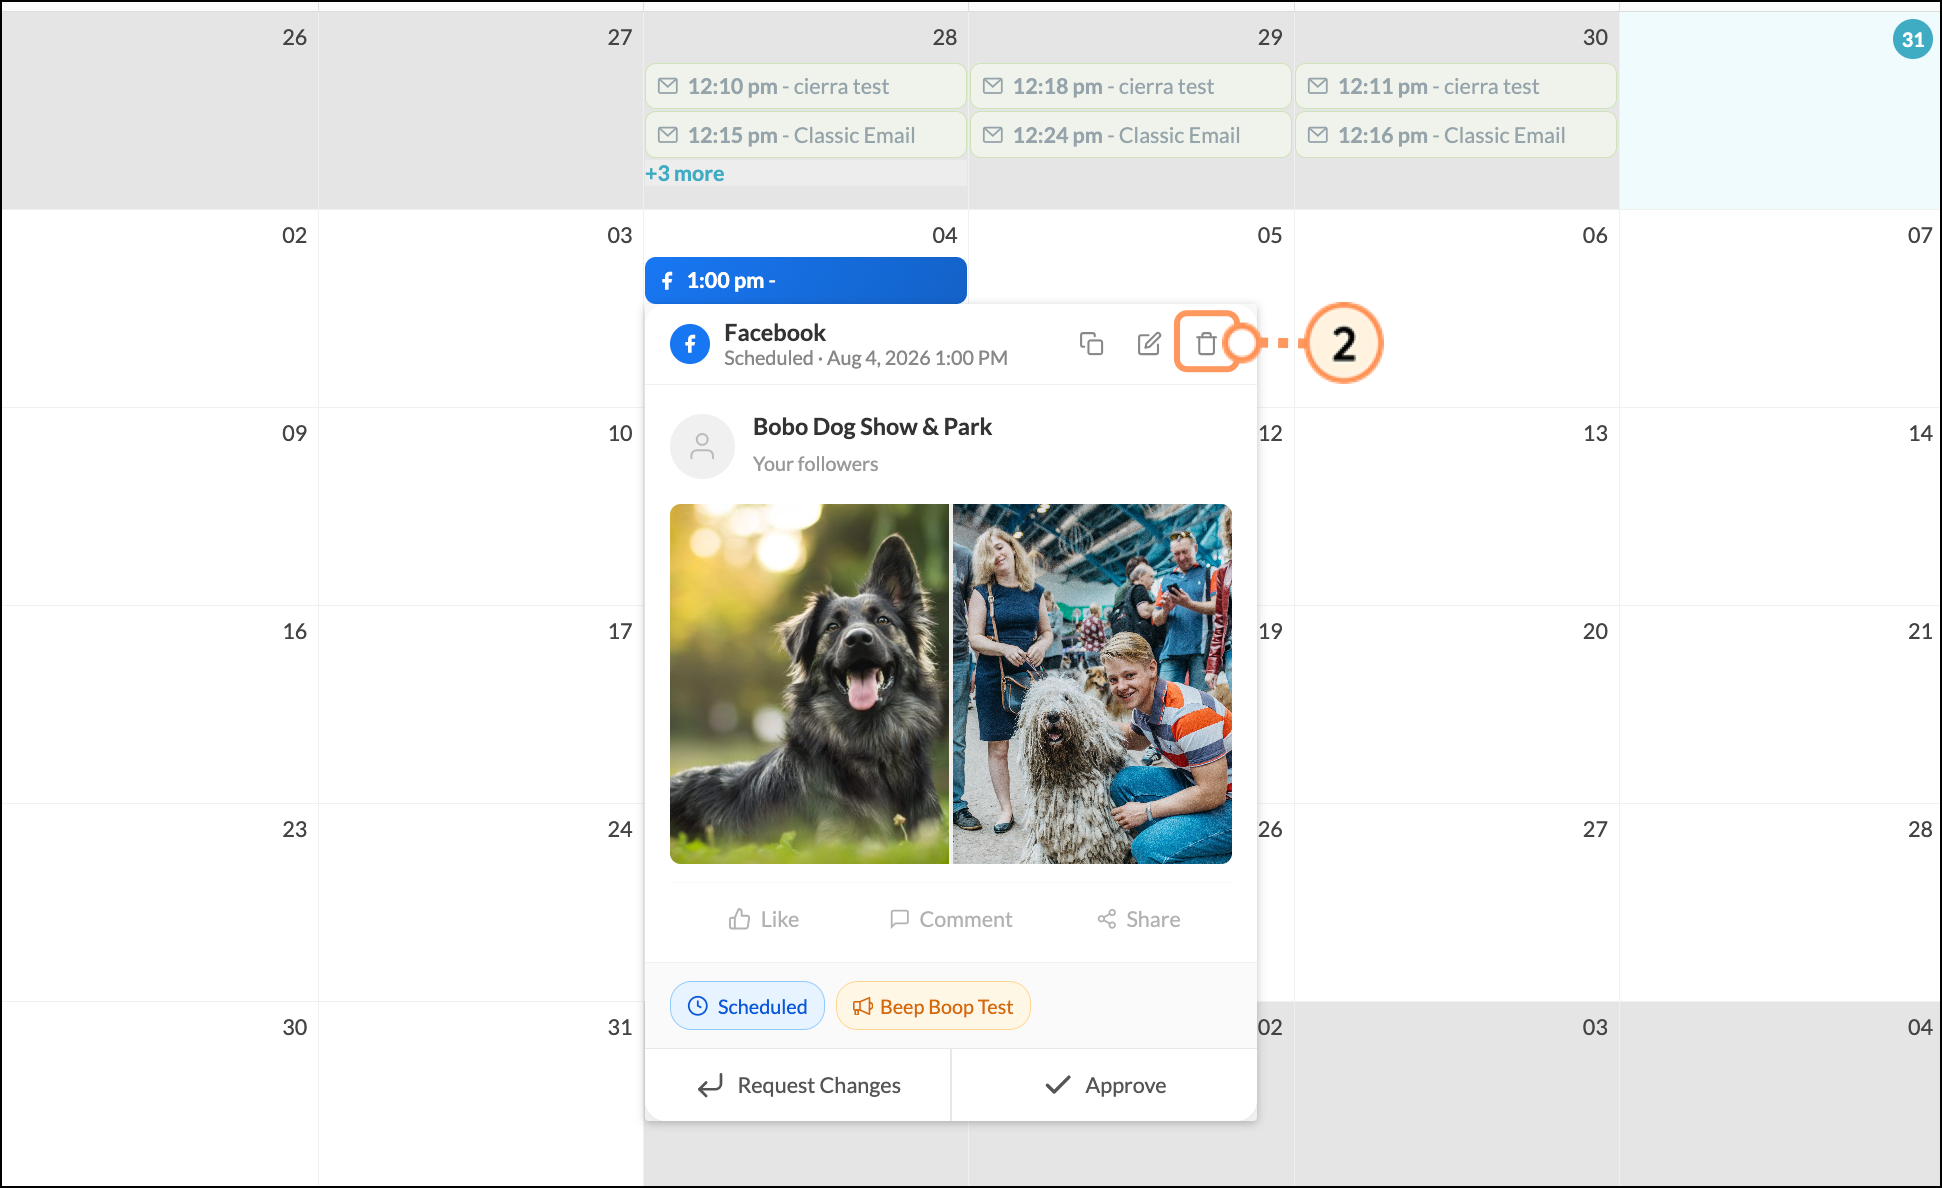The image size is (1942, 1188).
Task: Click the blue Facebook logo icon
Action: point(690,344)
